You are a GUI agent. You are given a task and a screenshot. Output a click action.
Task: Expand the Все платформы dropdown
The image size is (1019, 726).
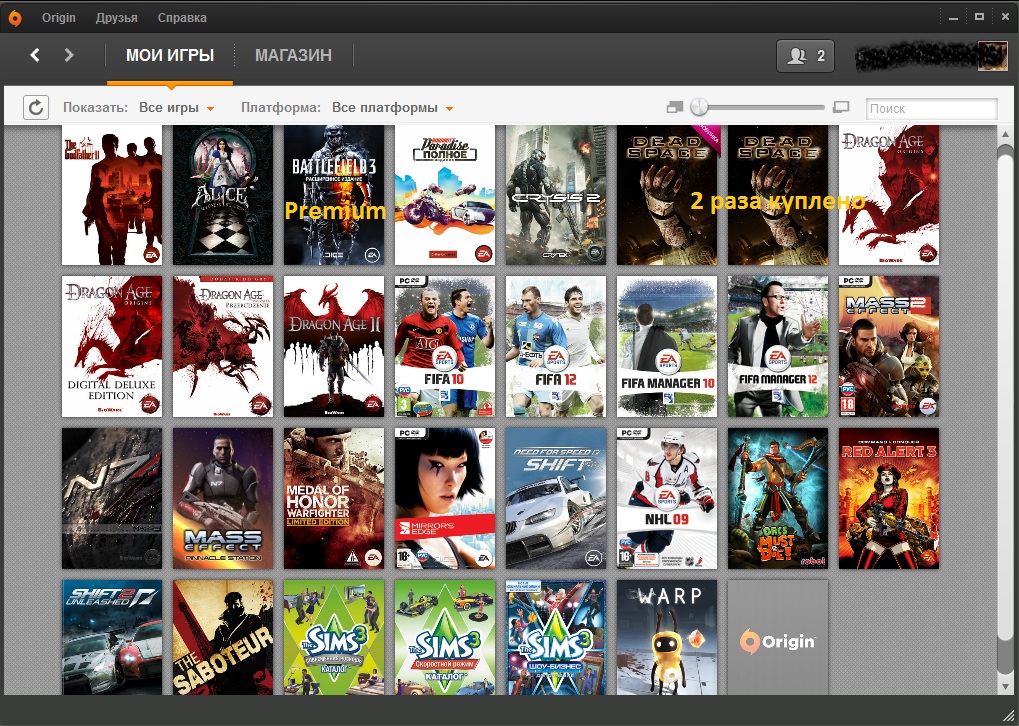point(393,108)
